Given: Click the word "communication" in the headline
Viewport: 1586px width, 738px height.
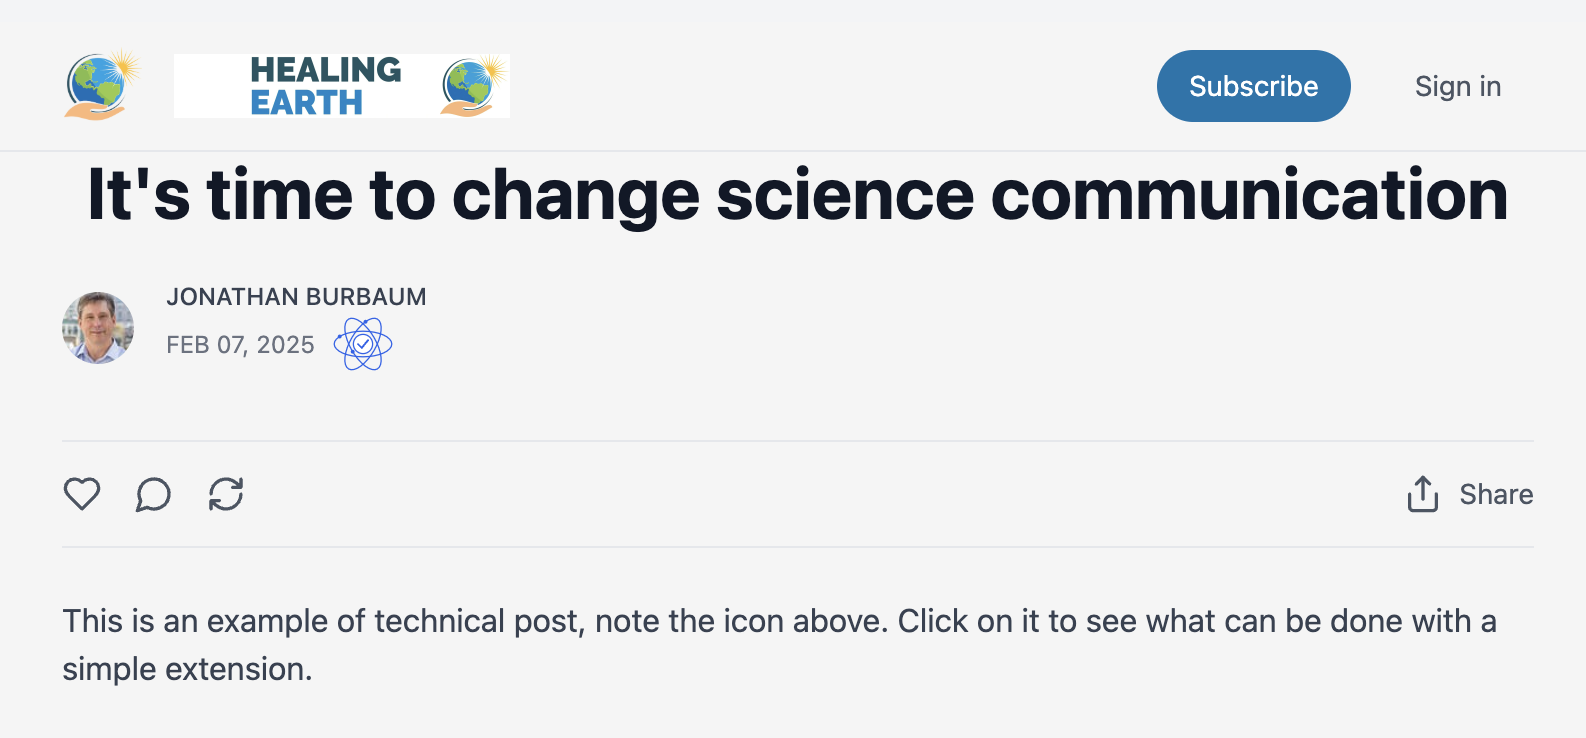Looking at the screenshot, I should tap(1248, 195).
